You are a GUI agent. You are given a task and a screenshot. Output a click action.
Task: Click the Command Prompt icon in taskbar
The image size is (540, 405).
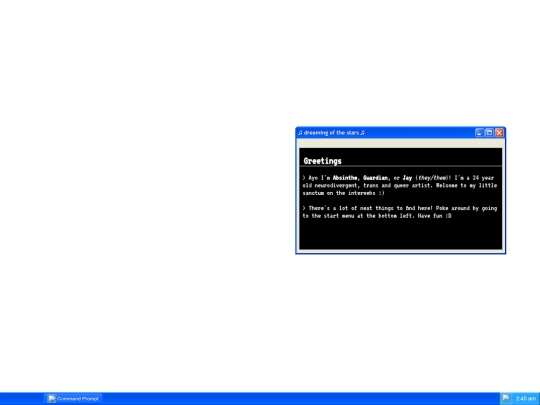point(52,398)
